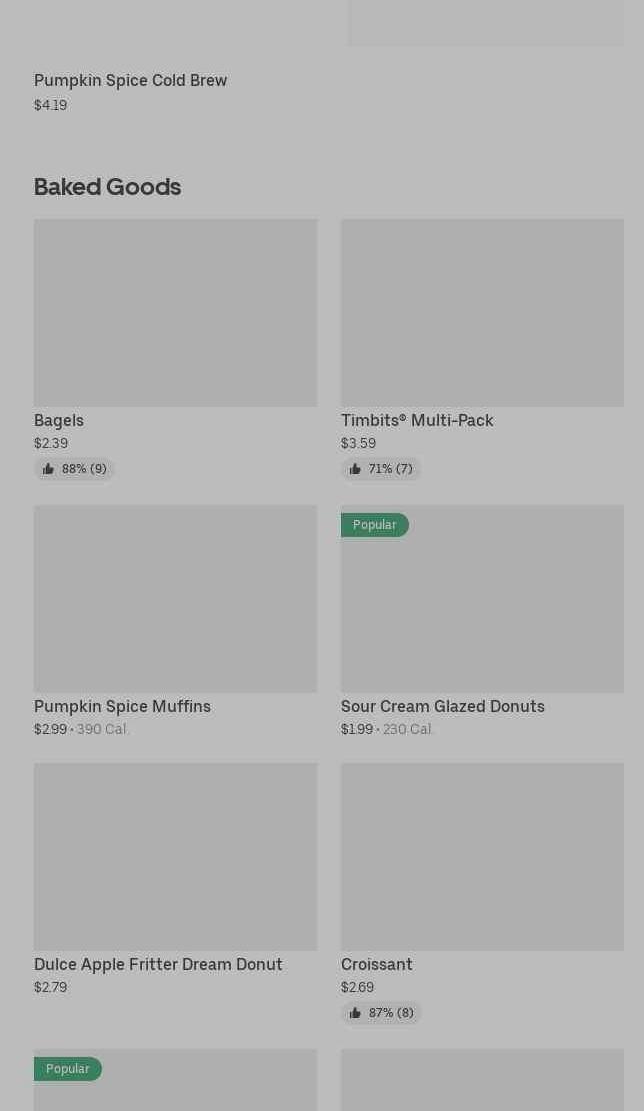
Task: Click the Bagels item title
Action: click(59, 420)
